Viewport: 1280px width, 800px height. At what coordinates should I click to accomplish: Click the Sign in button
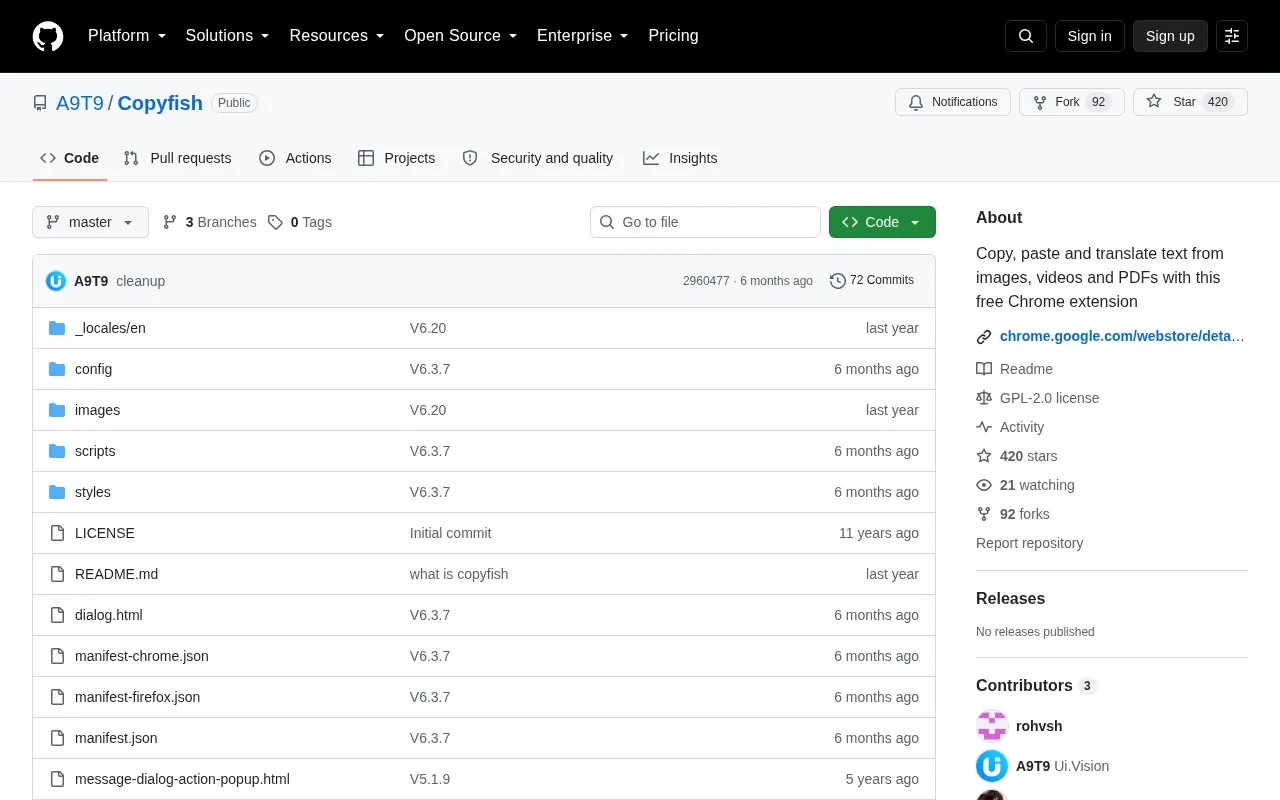1089,36
